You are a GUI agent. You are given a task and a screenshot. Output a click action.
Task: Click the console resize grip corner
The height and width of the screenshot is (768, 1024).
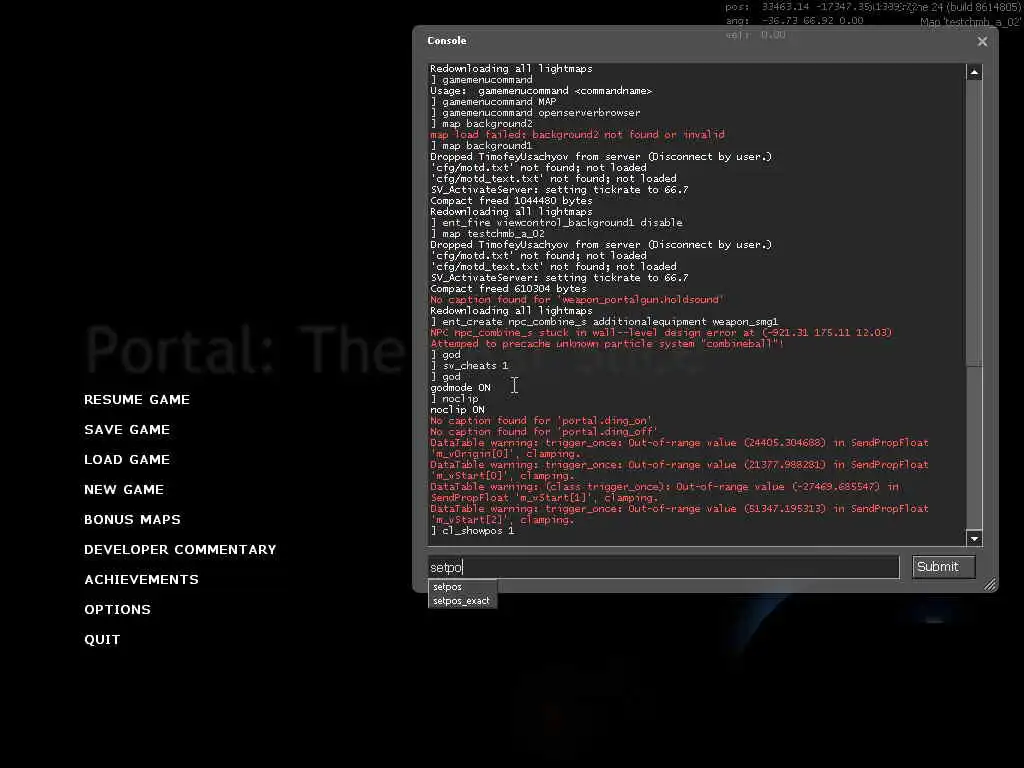[990, 584]
